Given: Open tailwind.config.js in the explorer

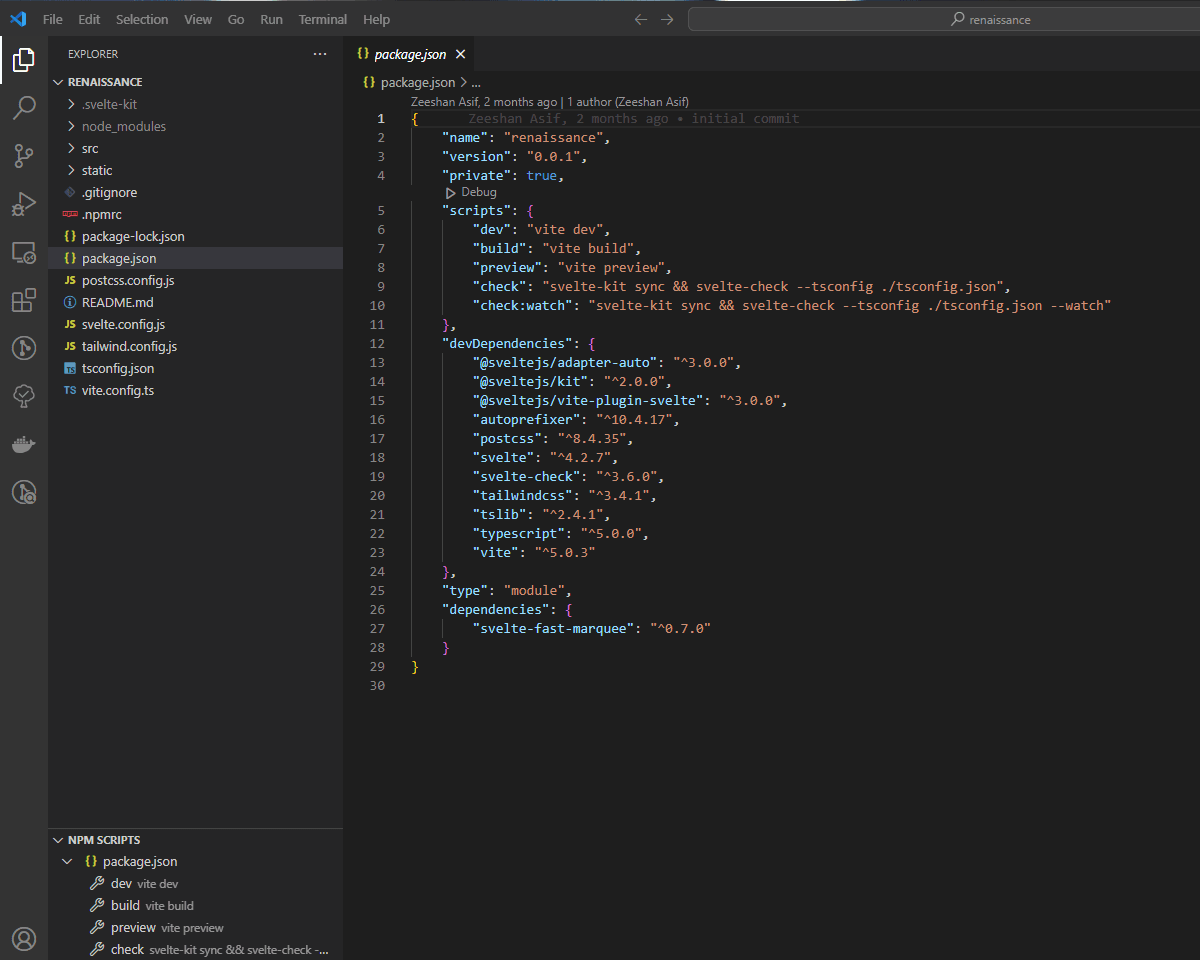Looking at the screenshot, I should [x=129, y=346].
